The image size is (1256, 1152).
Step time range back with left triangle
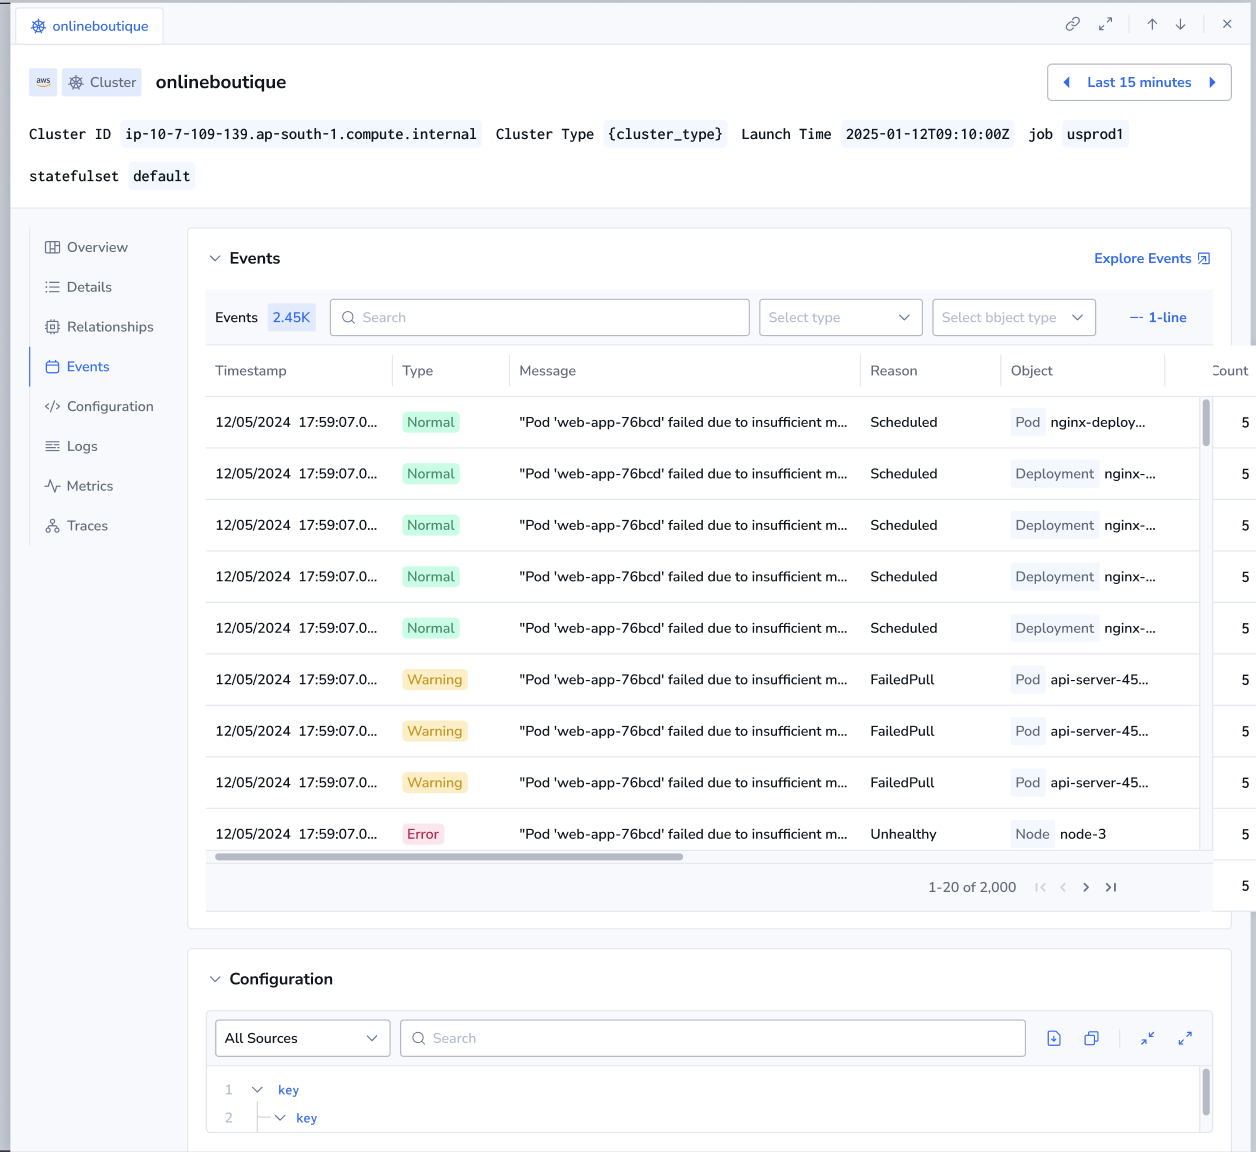(1066, 82)
